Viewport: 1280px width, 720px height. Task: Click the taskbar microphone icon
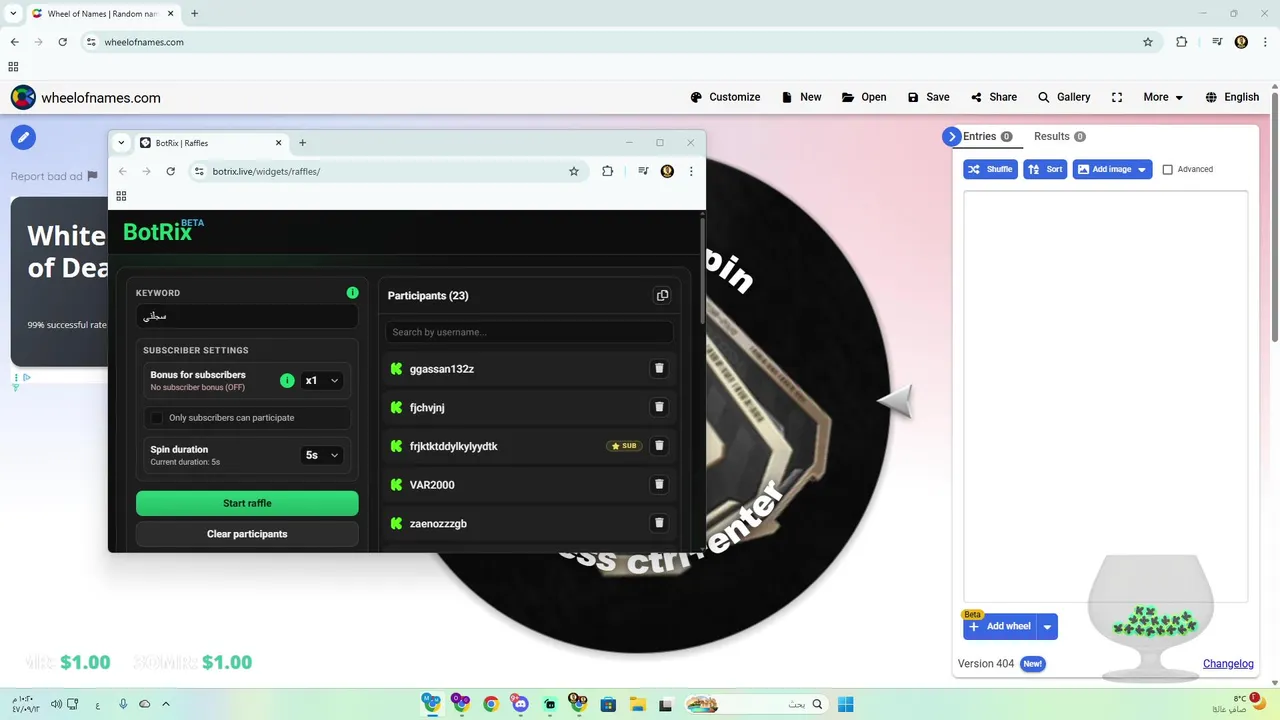point(123,704)
